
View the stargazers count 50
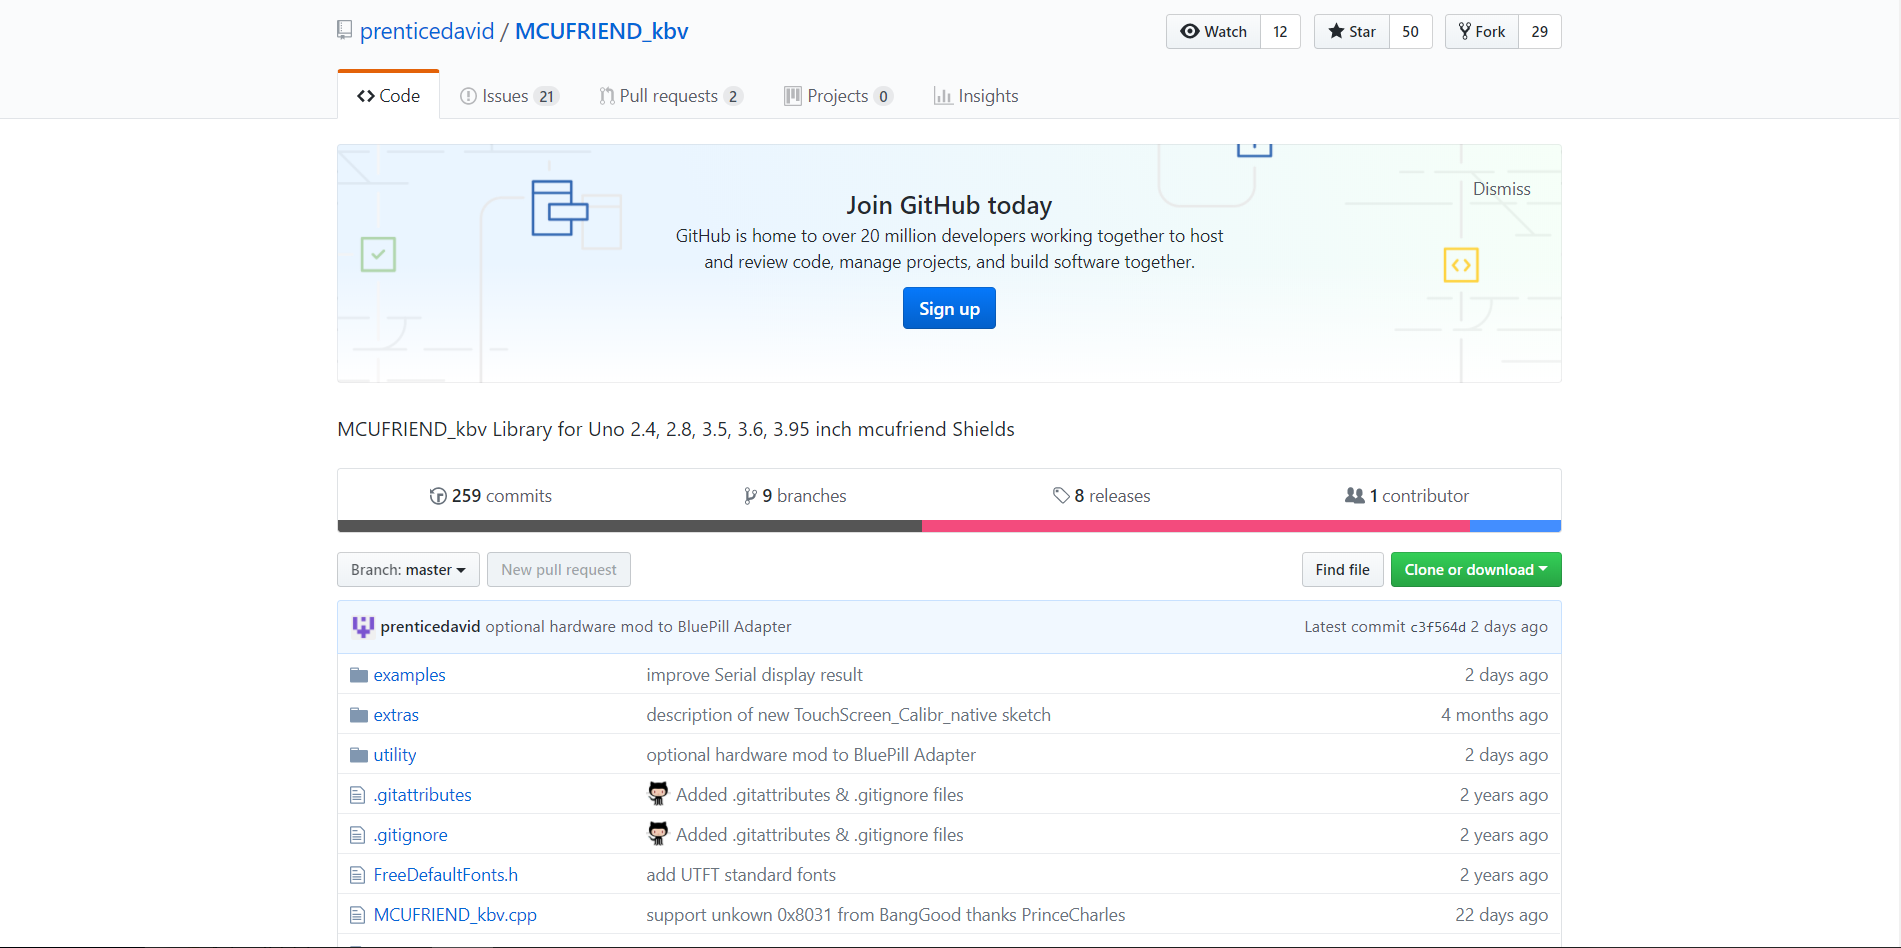point(1410,32)
